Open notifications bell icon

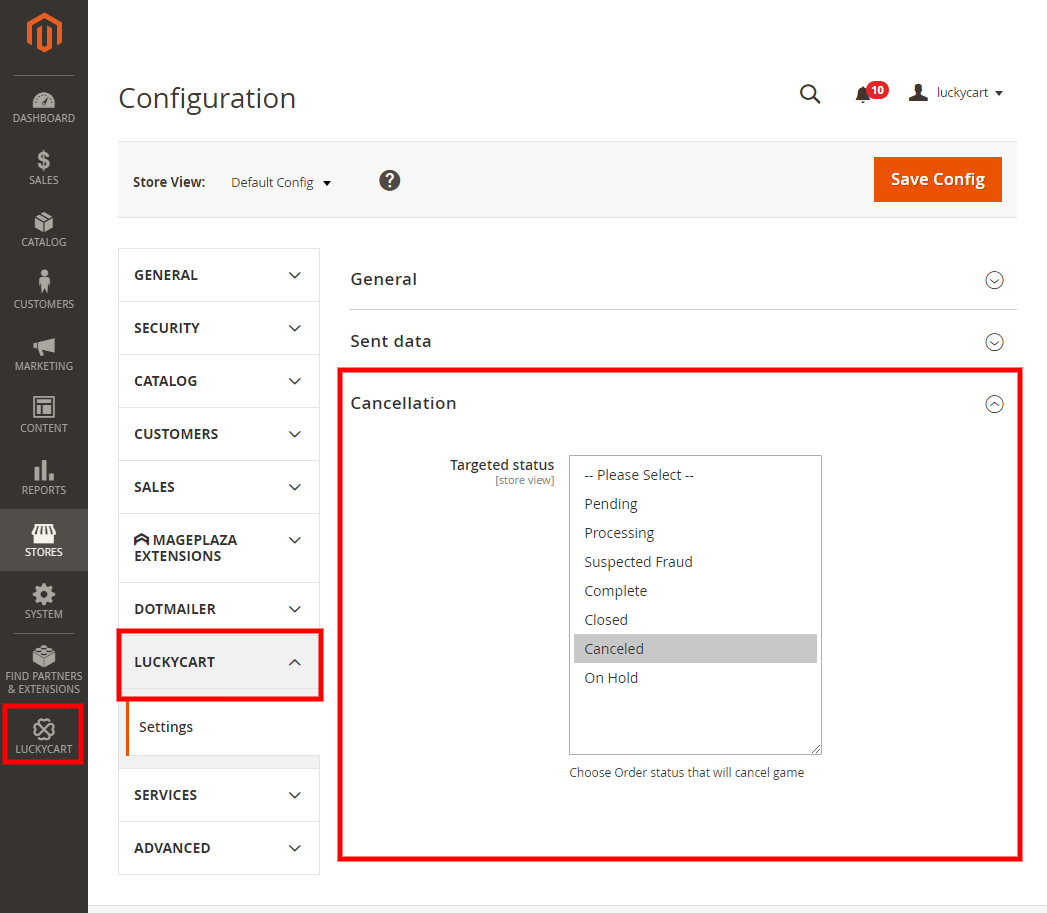[x=863, y=94]
